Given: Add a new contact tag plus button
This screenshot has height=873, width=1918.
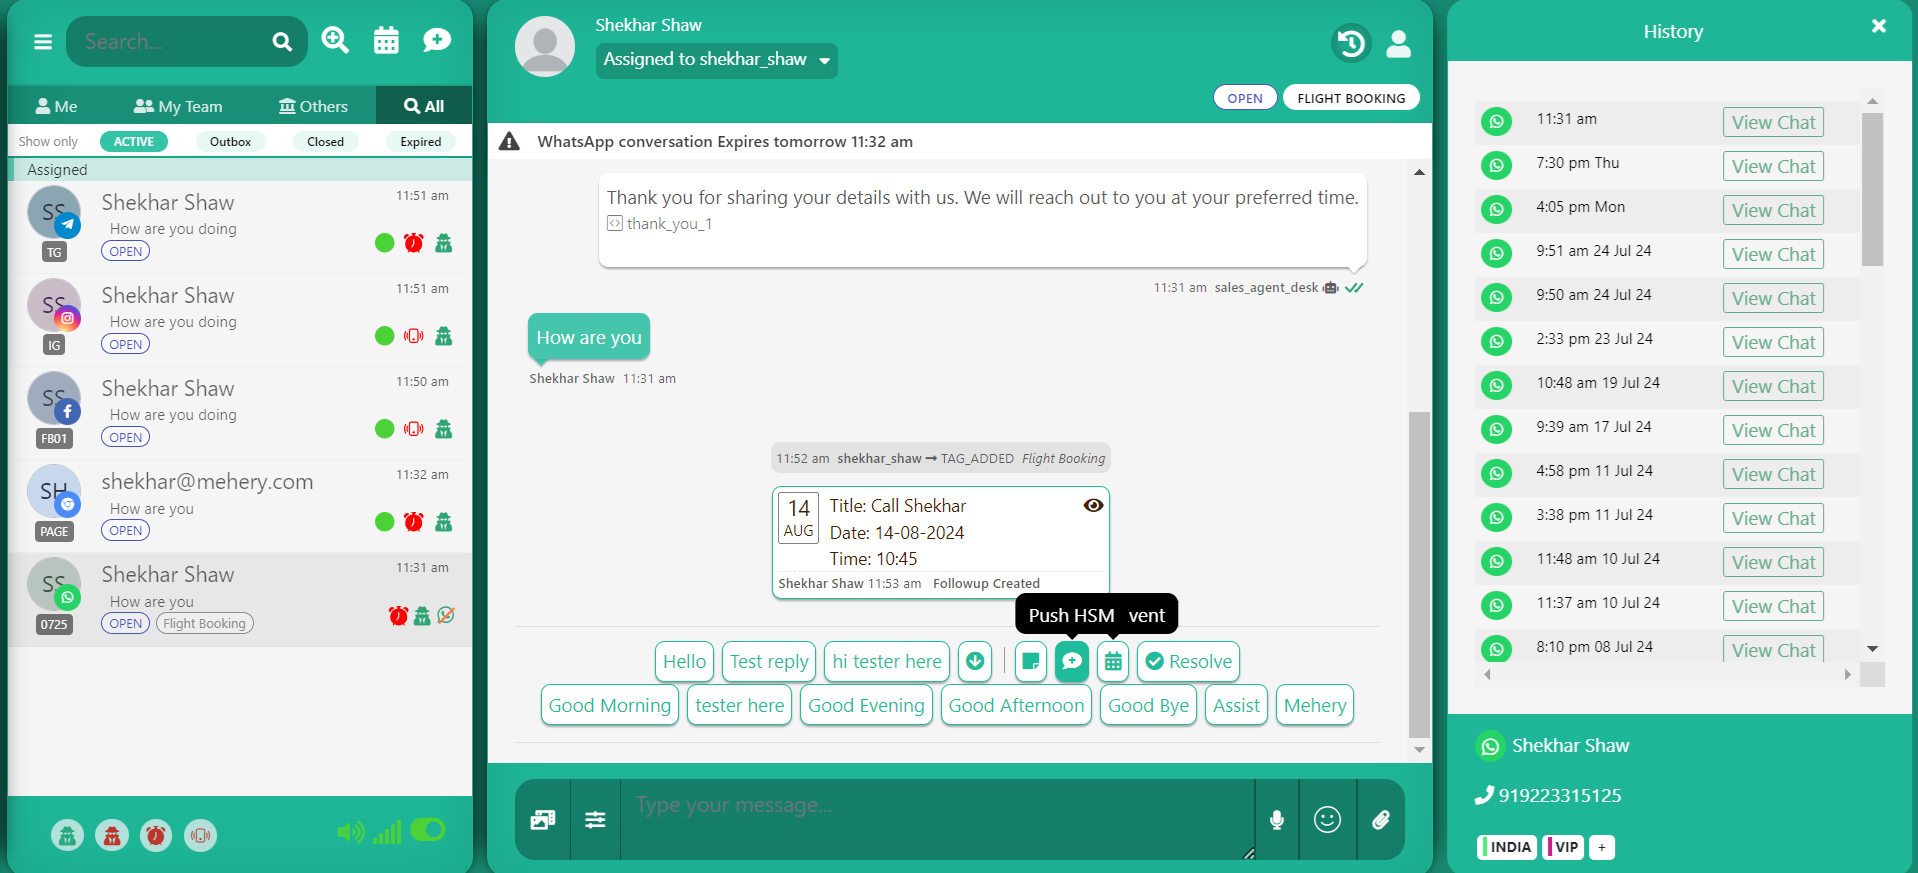Looking at the screenshot, I should 1601,847.
